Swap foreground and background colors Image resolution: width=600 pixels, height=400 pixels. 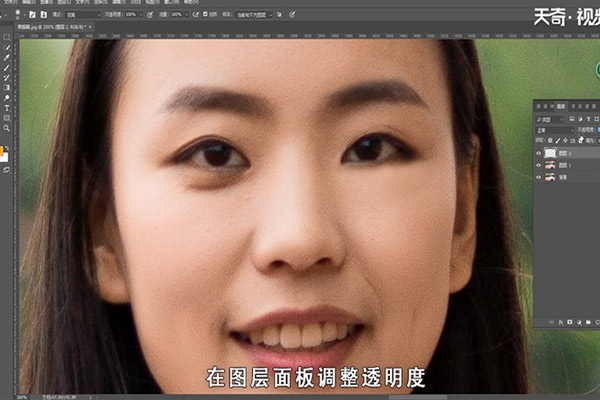(x=7, y=148)
